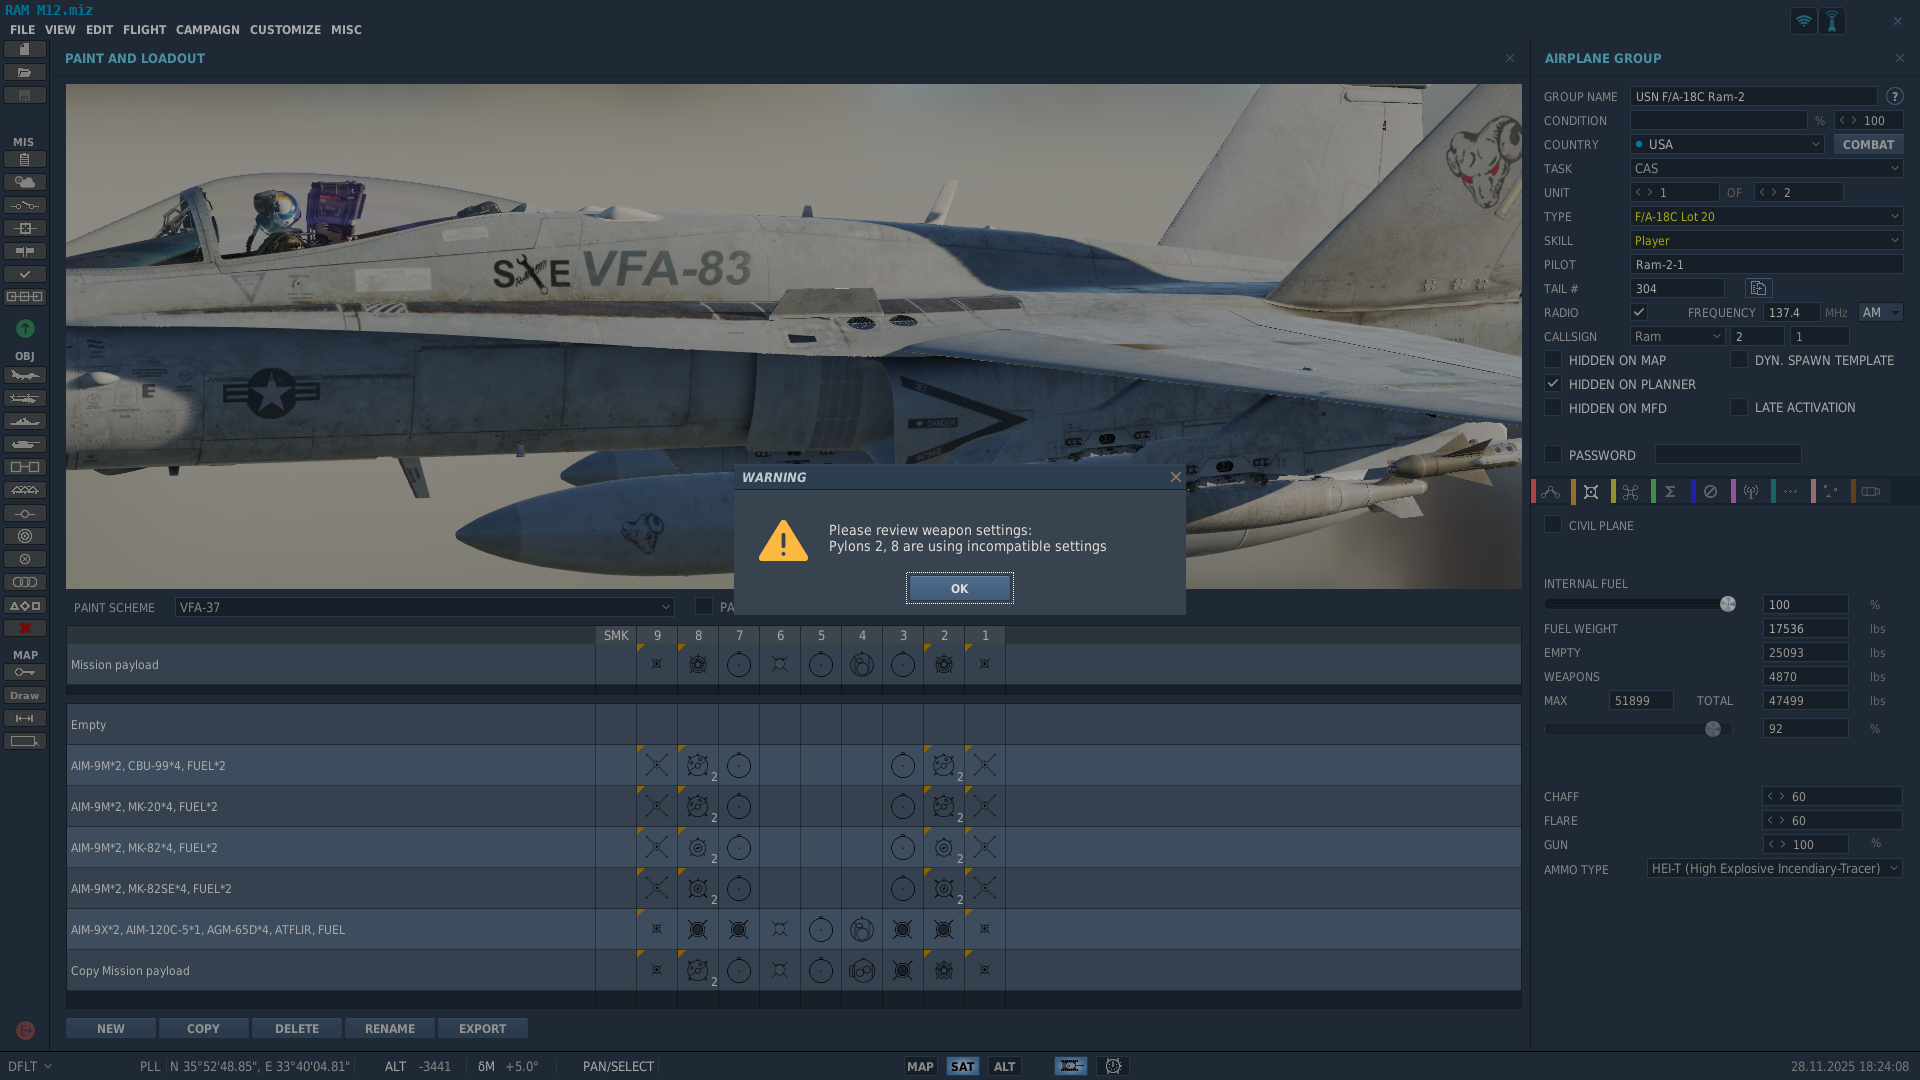The image size is (1920, 1080).
Task: Open the Campaign menu
Action: tap(207, 30)
